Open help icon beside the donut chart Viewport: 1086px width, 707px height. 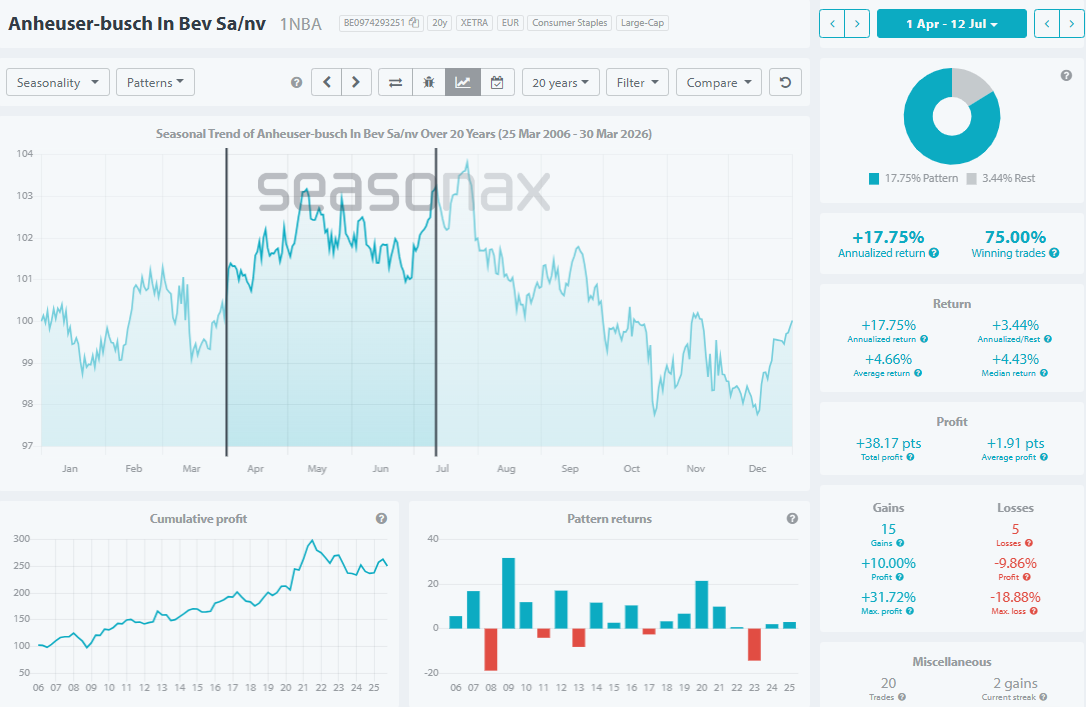1066,76
